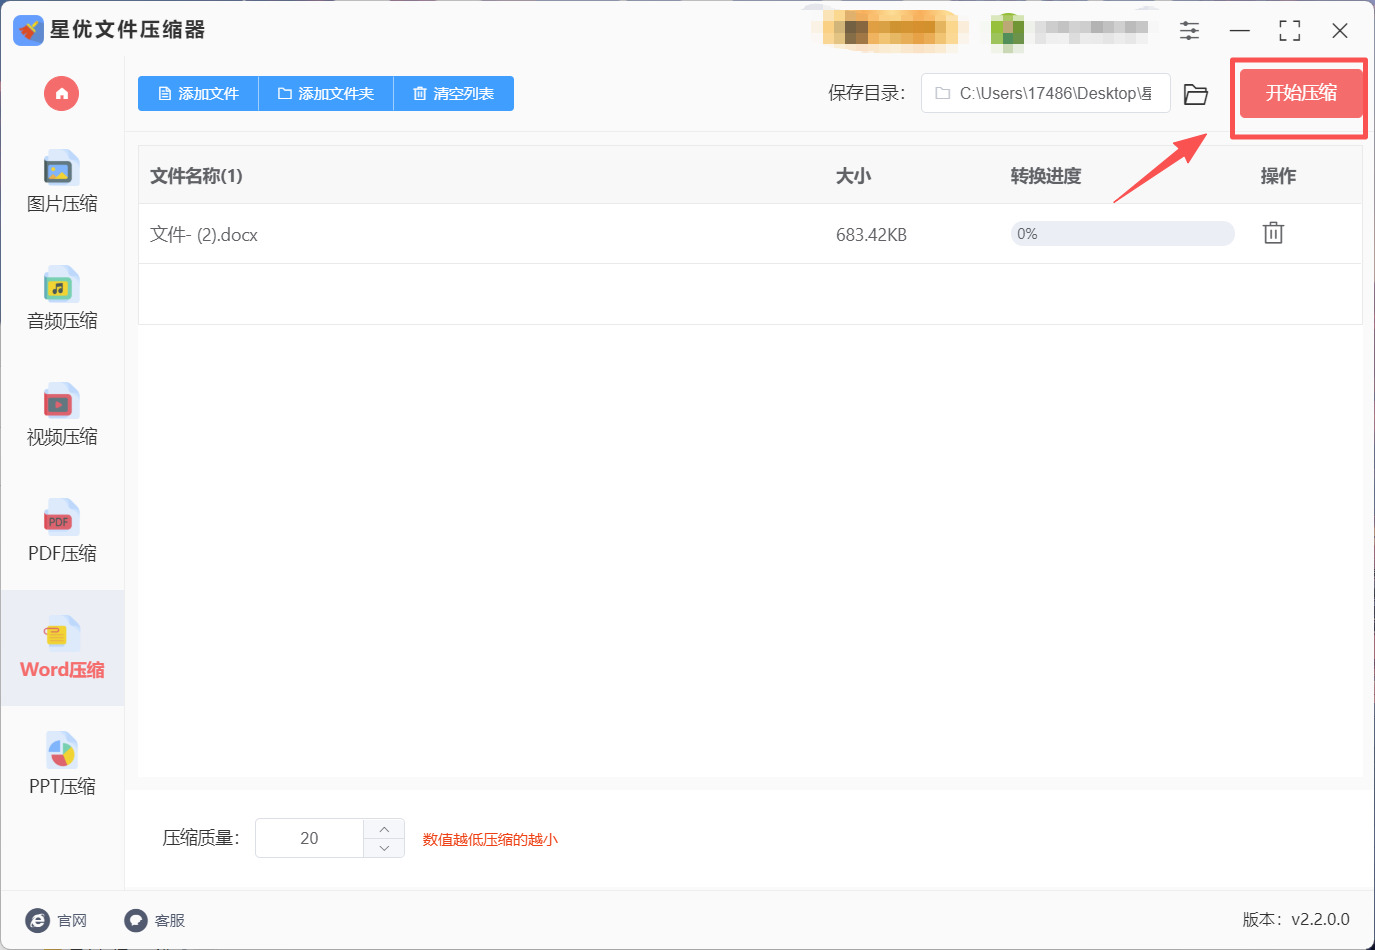Click the red hint 数值越低压缩的越小
Viewport: 1375px width, 950px height.
click(x=490, y=840)
